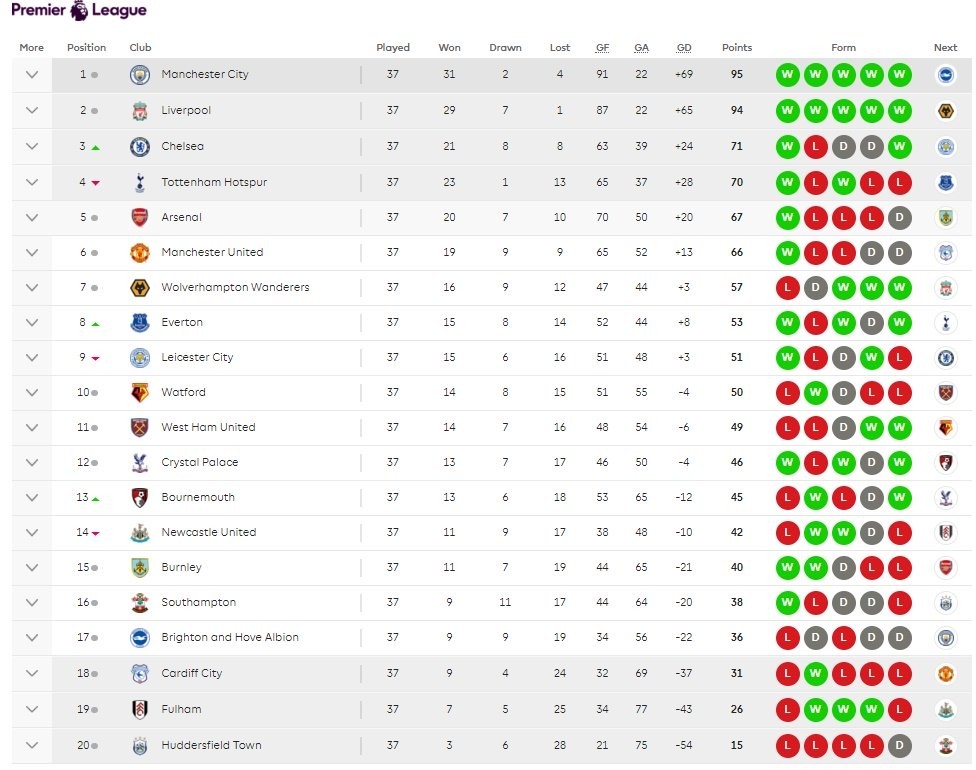Expand the Manchester City row details
Image resolution: width=976 pixels, height=770 pixels.
[x=31, y=74]
